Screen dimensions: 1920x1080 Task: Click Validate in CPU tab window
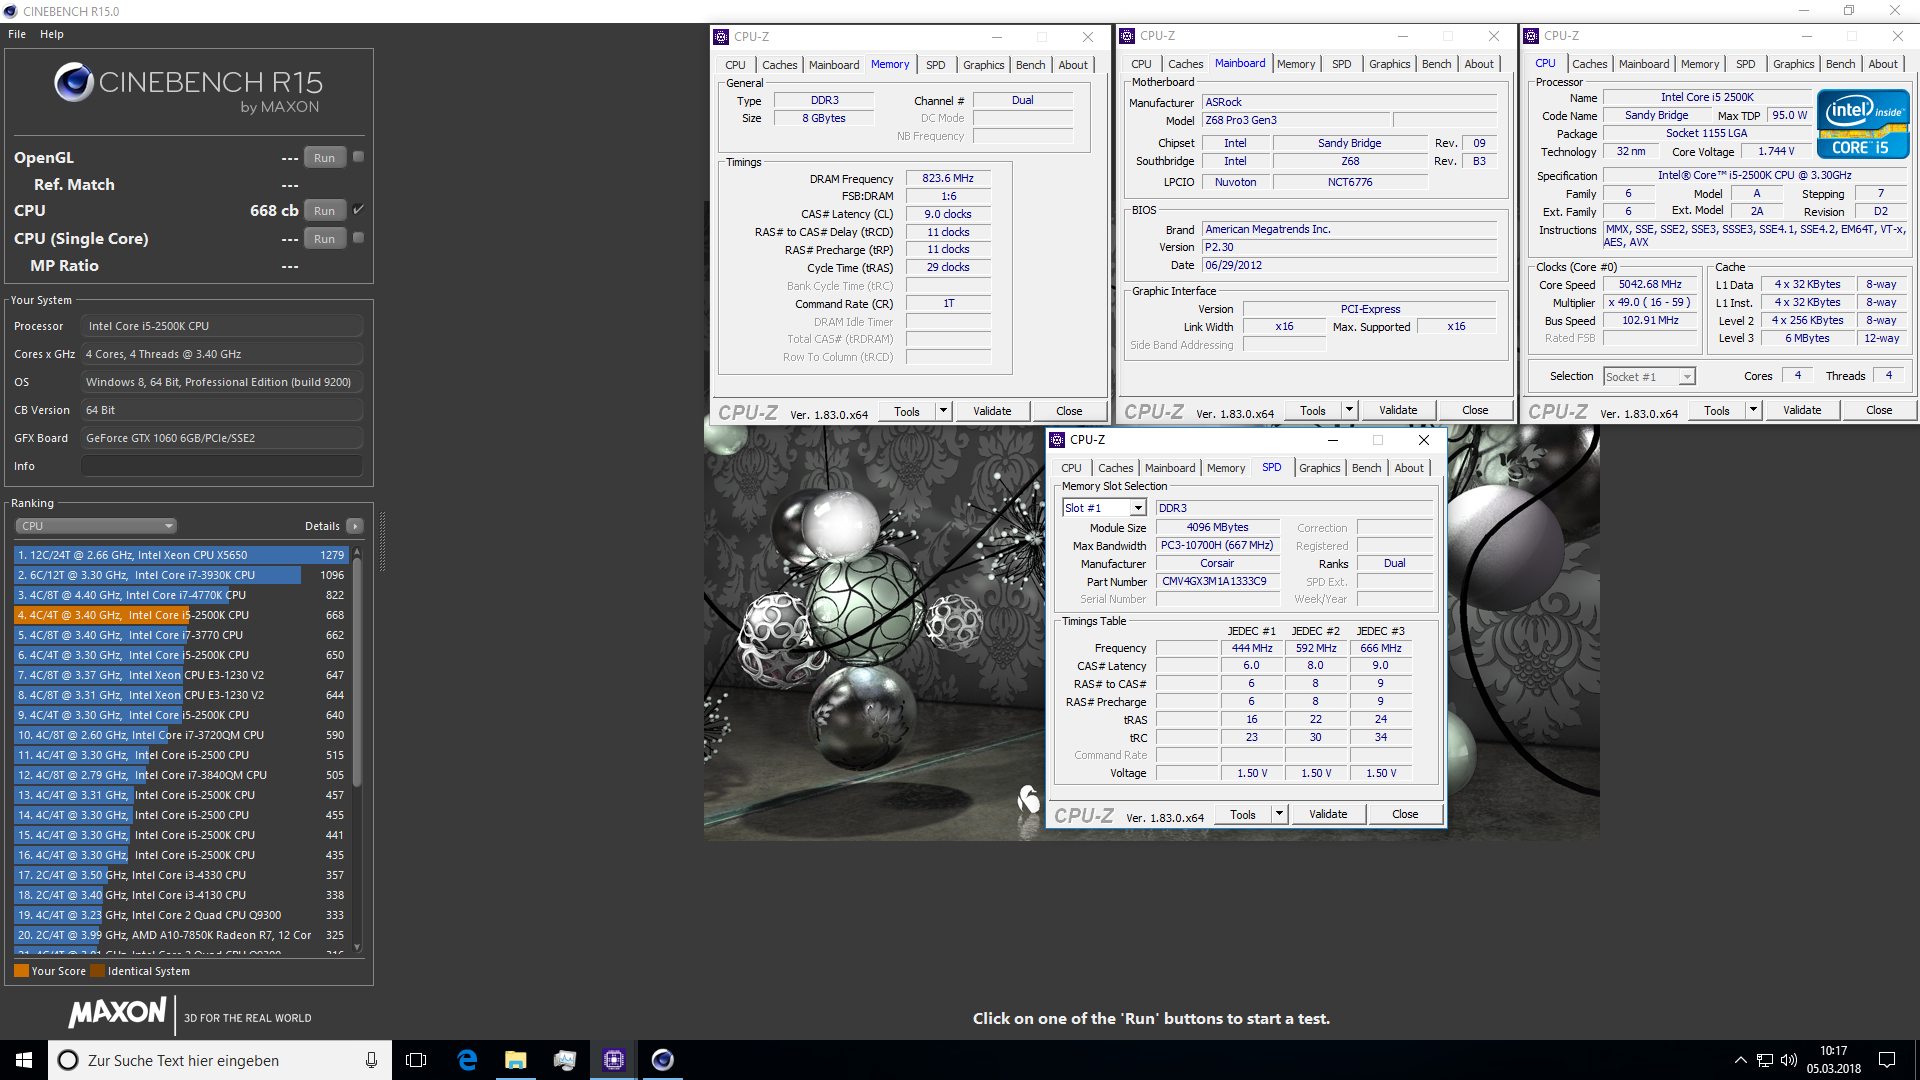(1802, 410)
